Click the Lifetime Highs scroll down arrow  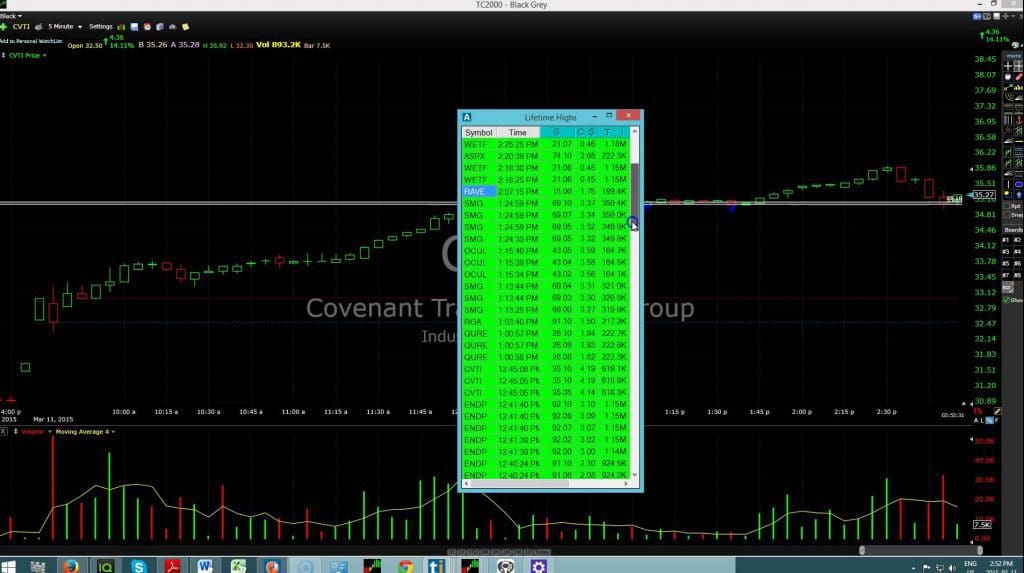click(634, 475)
